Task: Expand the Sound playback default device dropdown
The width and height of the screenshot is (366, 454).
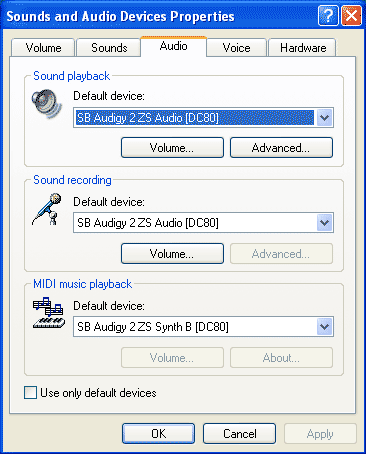Action: pyautogui.click(x=324, y=117)
